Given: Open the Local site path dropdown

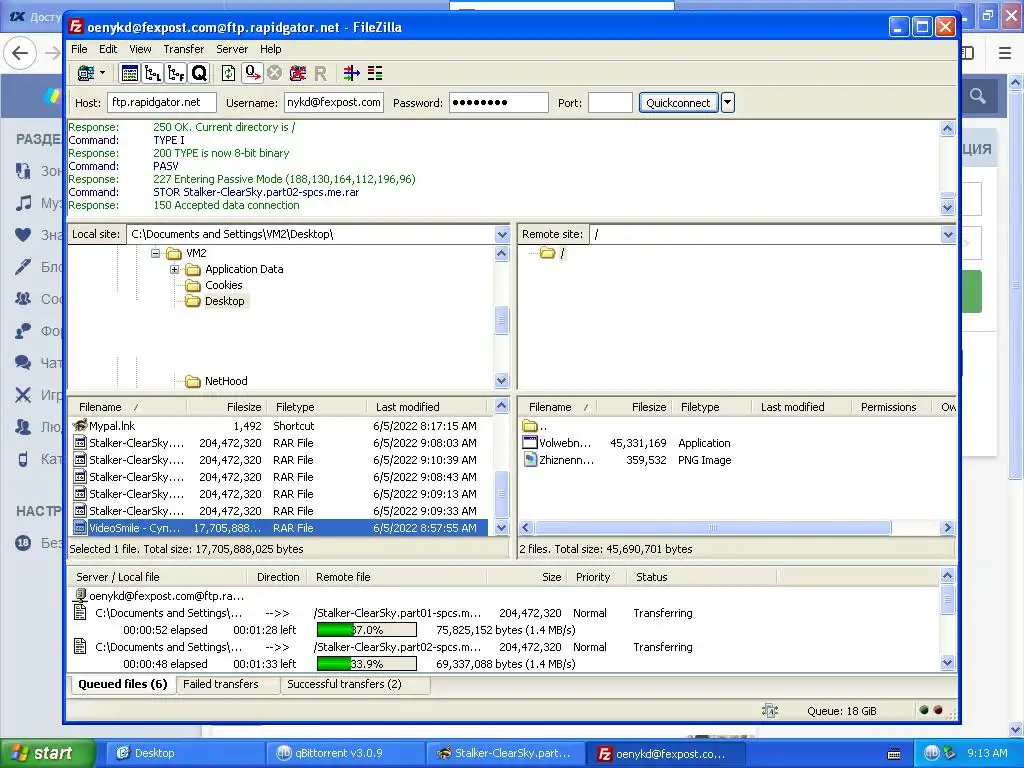Looking at the screenshot, I should (x=502, y=234).
